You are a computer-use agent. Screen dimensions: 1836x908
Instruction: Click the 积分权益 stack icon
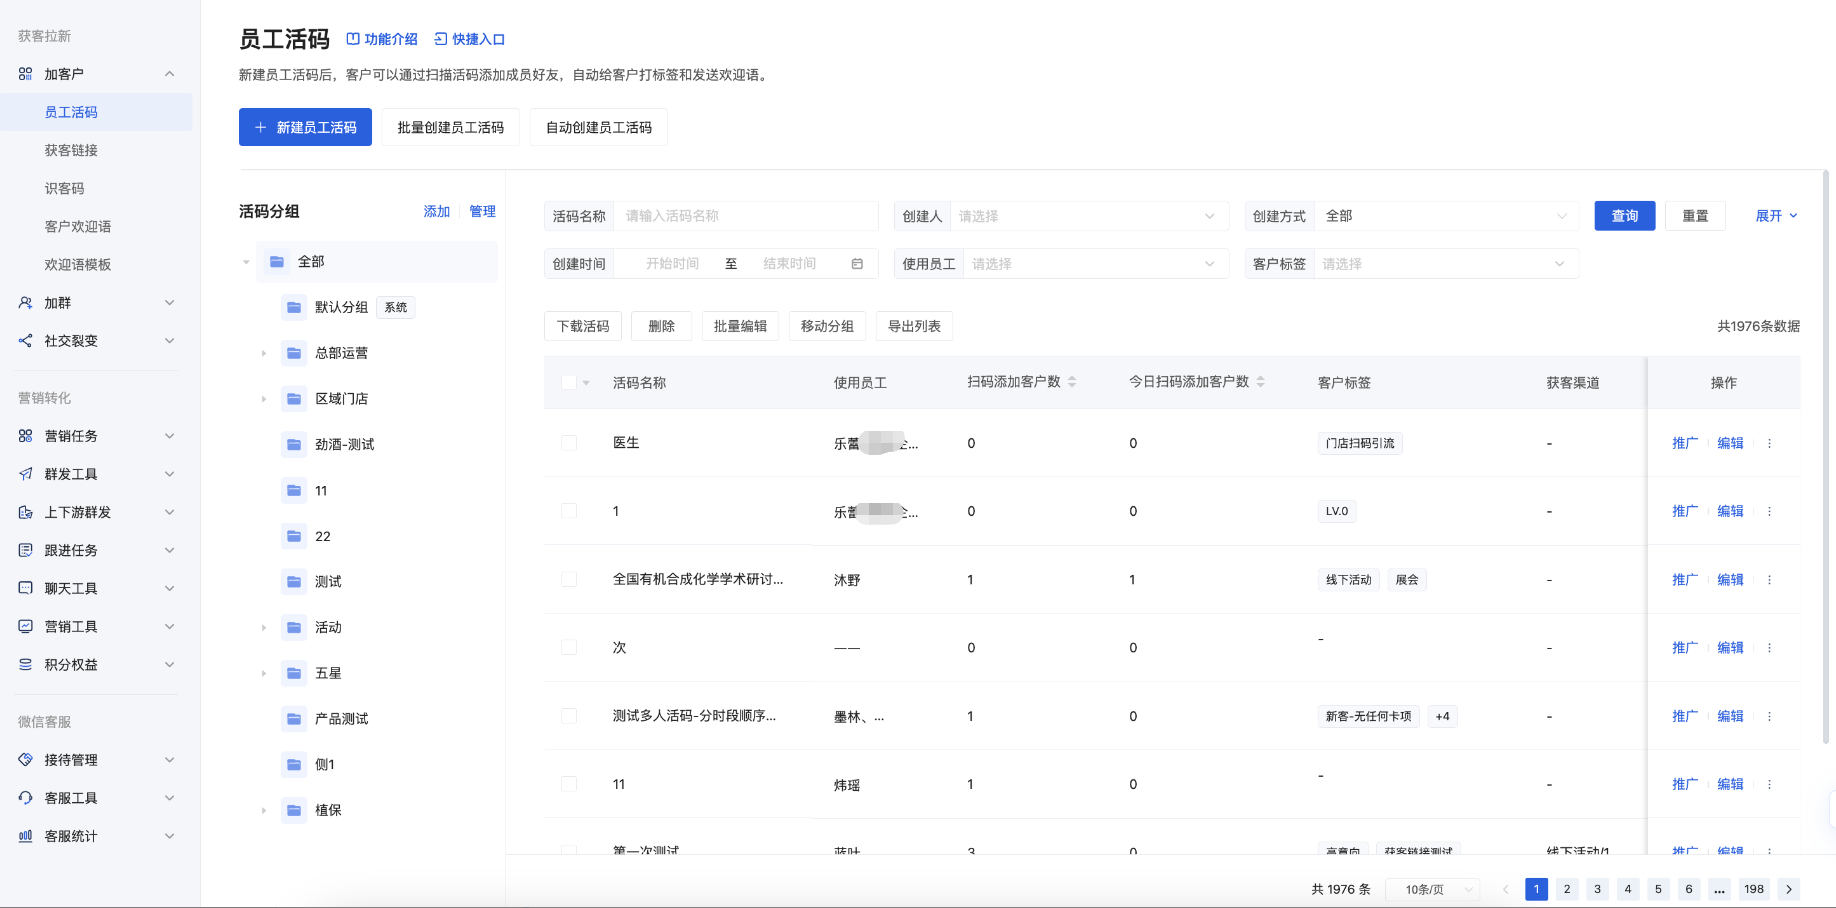[26, 664]
